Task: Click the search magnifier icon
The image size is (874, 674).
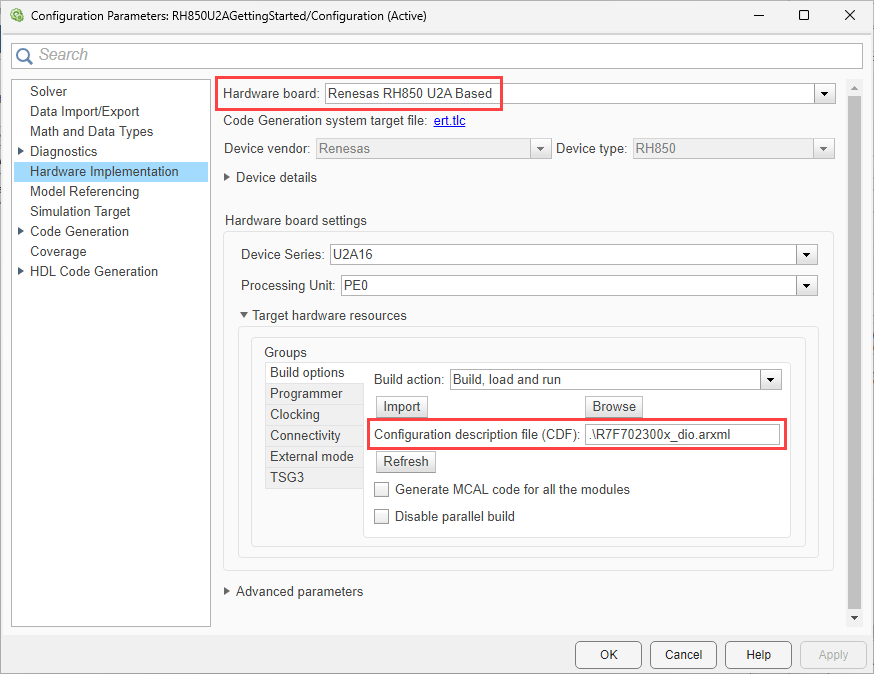Action: pos(25,55)
